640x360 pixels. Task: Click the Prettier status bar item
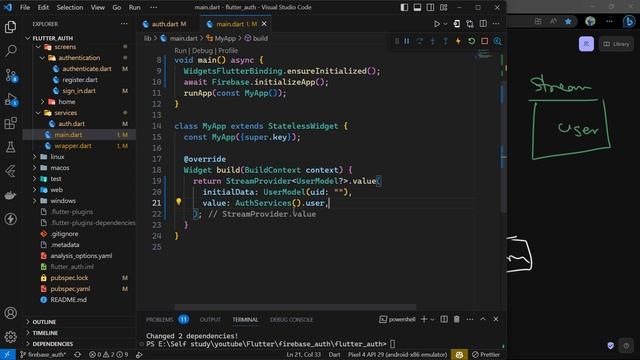tap(486, 355)
